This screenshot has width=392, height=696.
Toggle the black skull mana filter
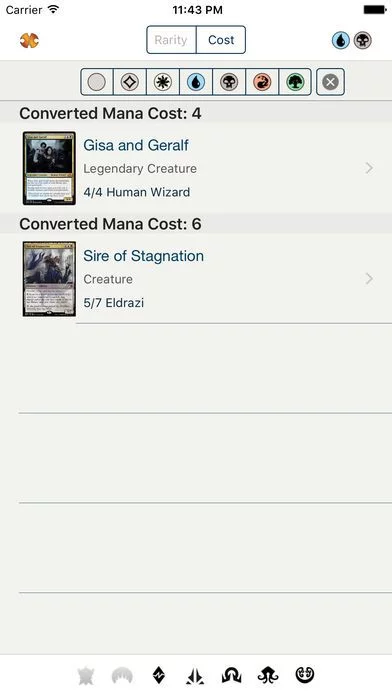coord(229,82)
